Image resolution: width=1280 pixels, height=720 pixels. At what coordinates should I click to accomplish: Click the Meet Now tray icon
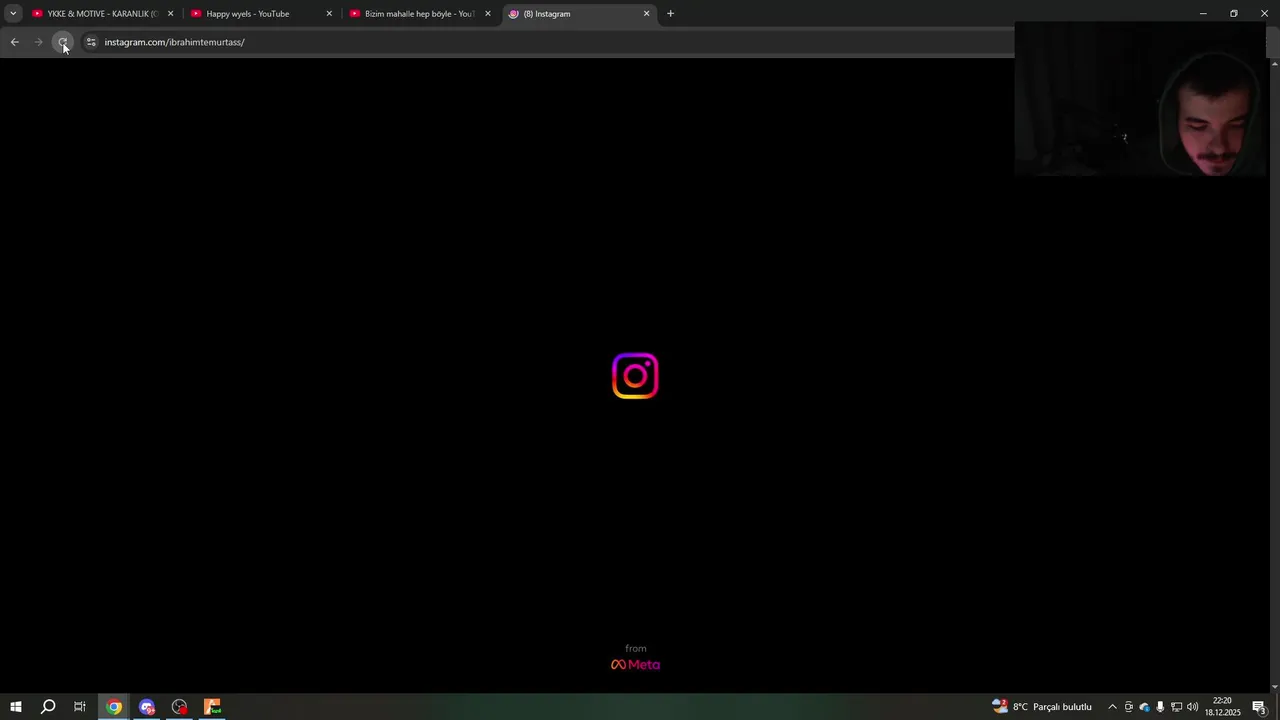(1129, 707)
